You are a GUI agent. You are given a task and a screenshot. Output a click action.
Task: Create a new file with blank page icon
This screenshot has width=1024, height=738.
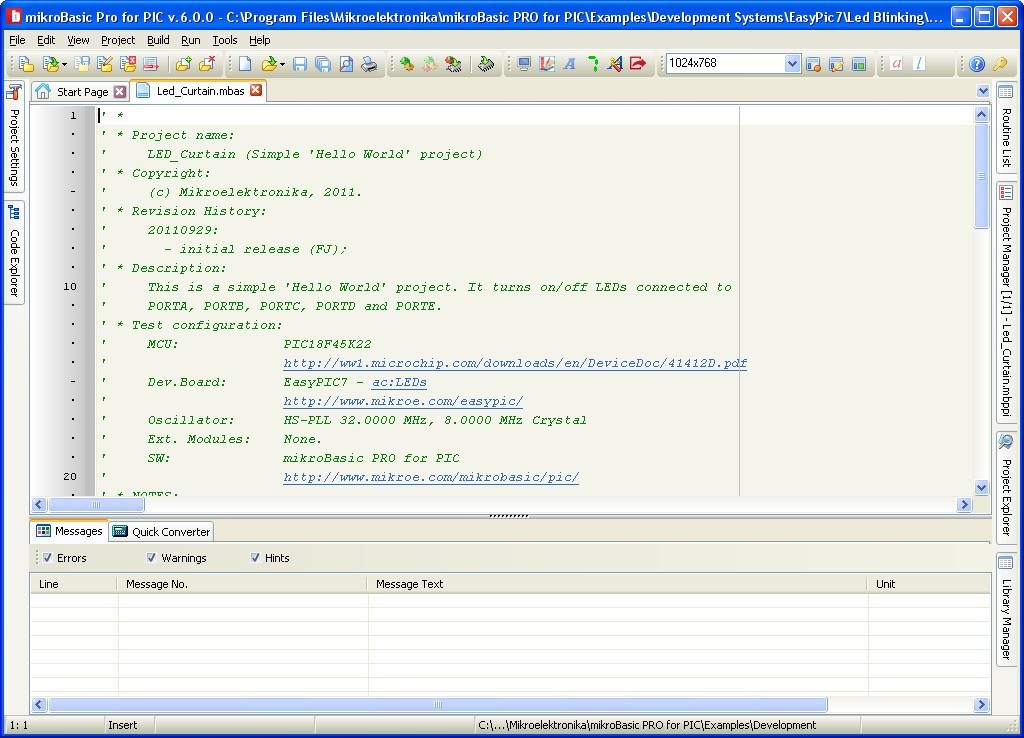pos(246,63)
